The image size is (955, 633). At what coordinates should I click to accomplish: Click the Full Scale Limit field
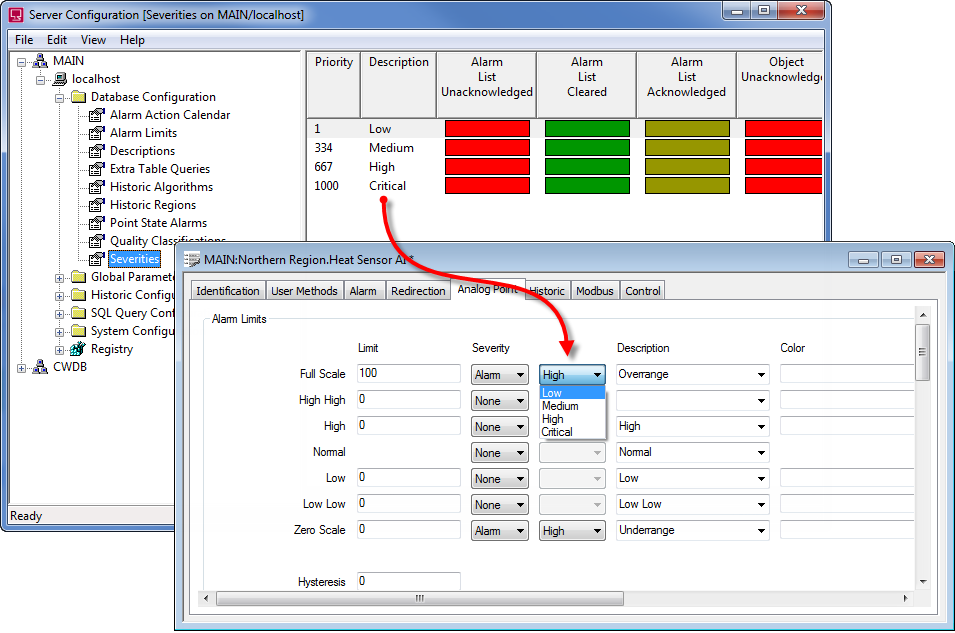click(x=408, y=374)
